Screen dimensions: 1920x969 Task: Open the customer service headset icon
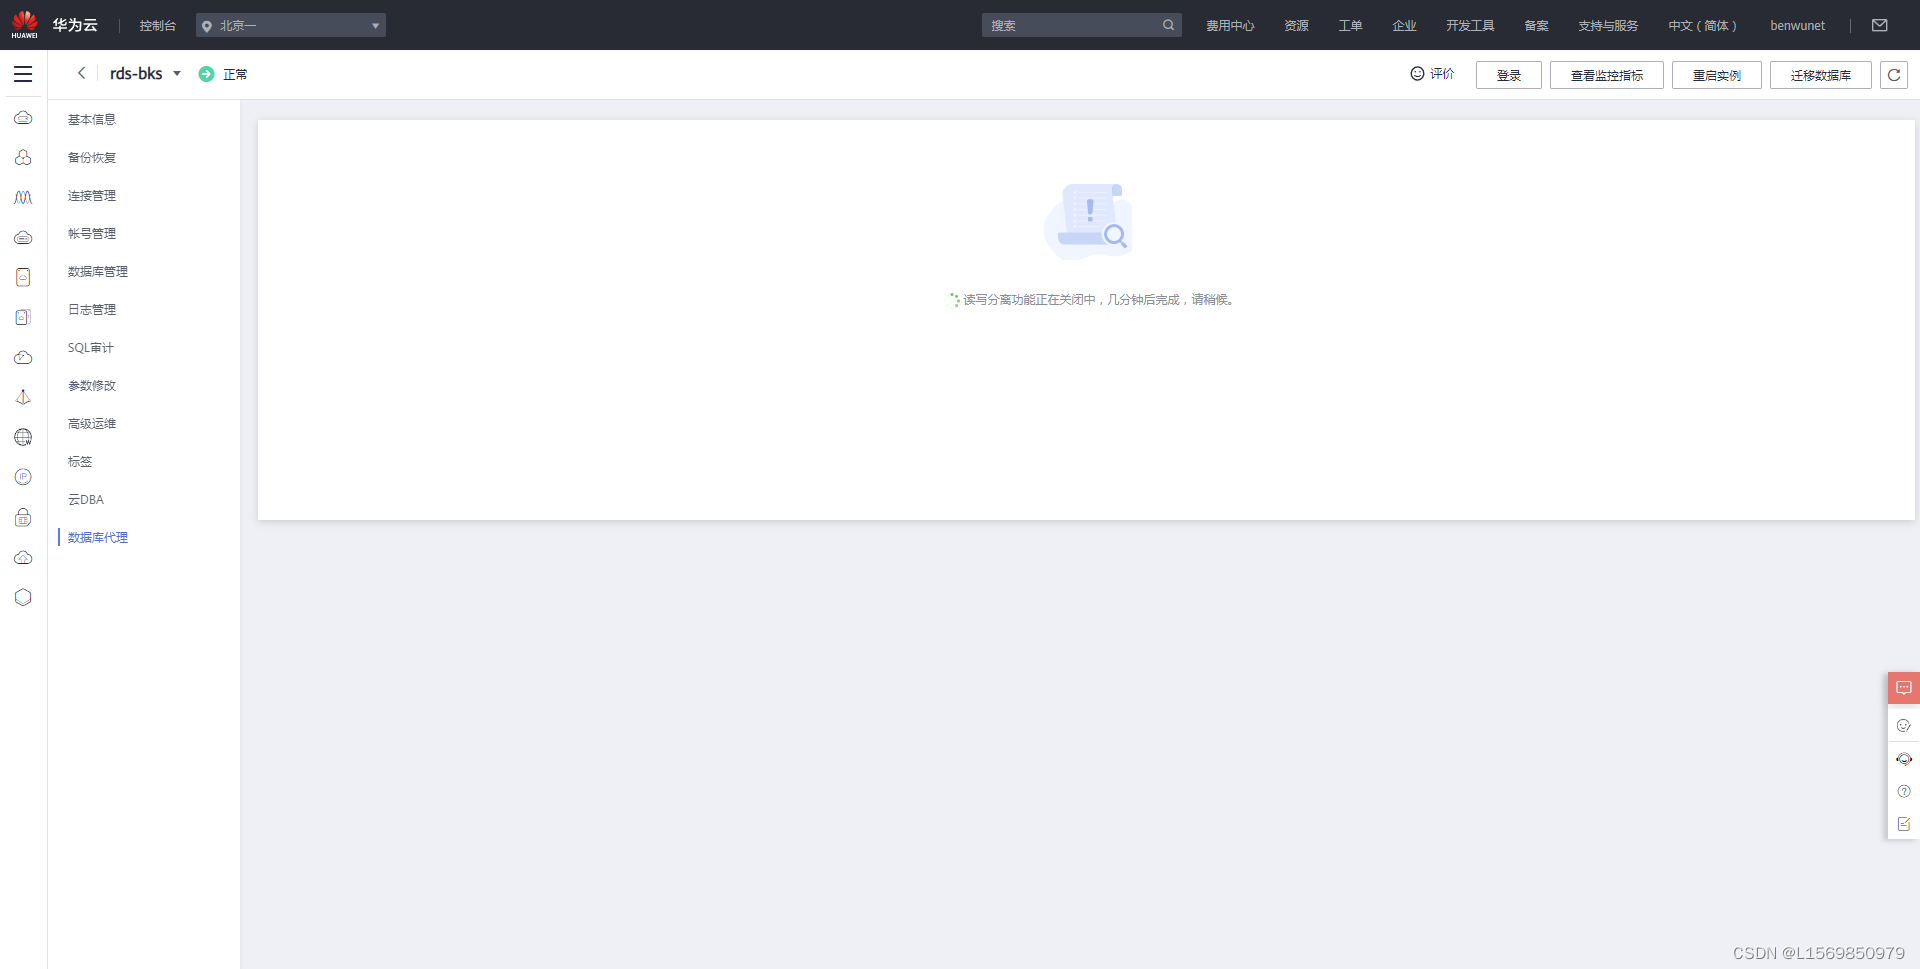click(x=1903, y=759)
